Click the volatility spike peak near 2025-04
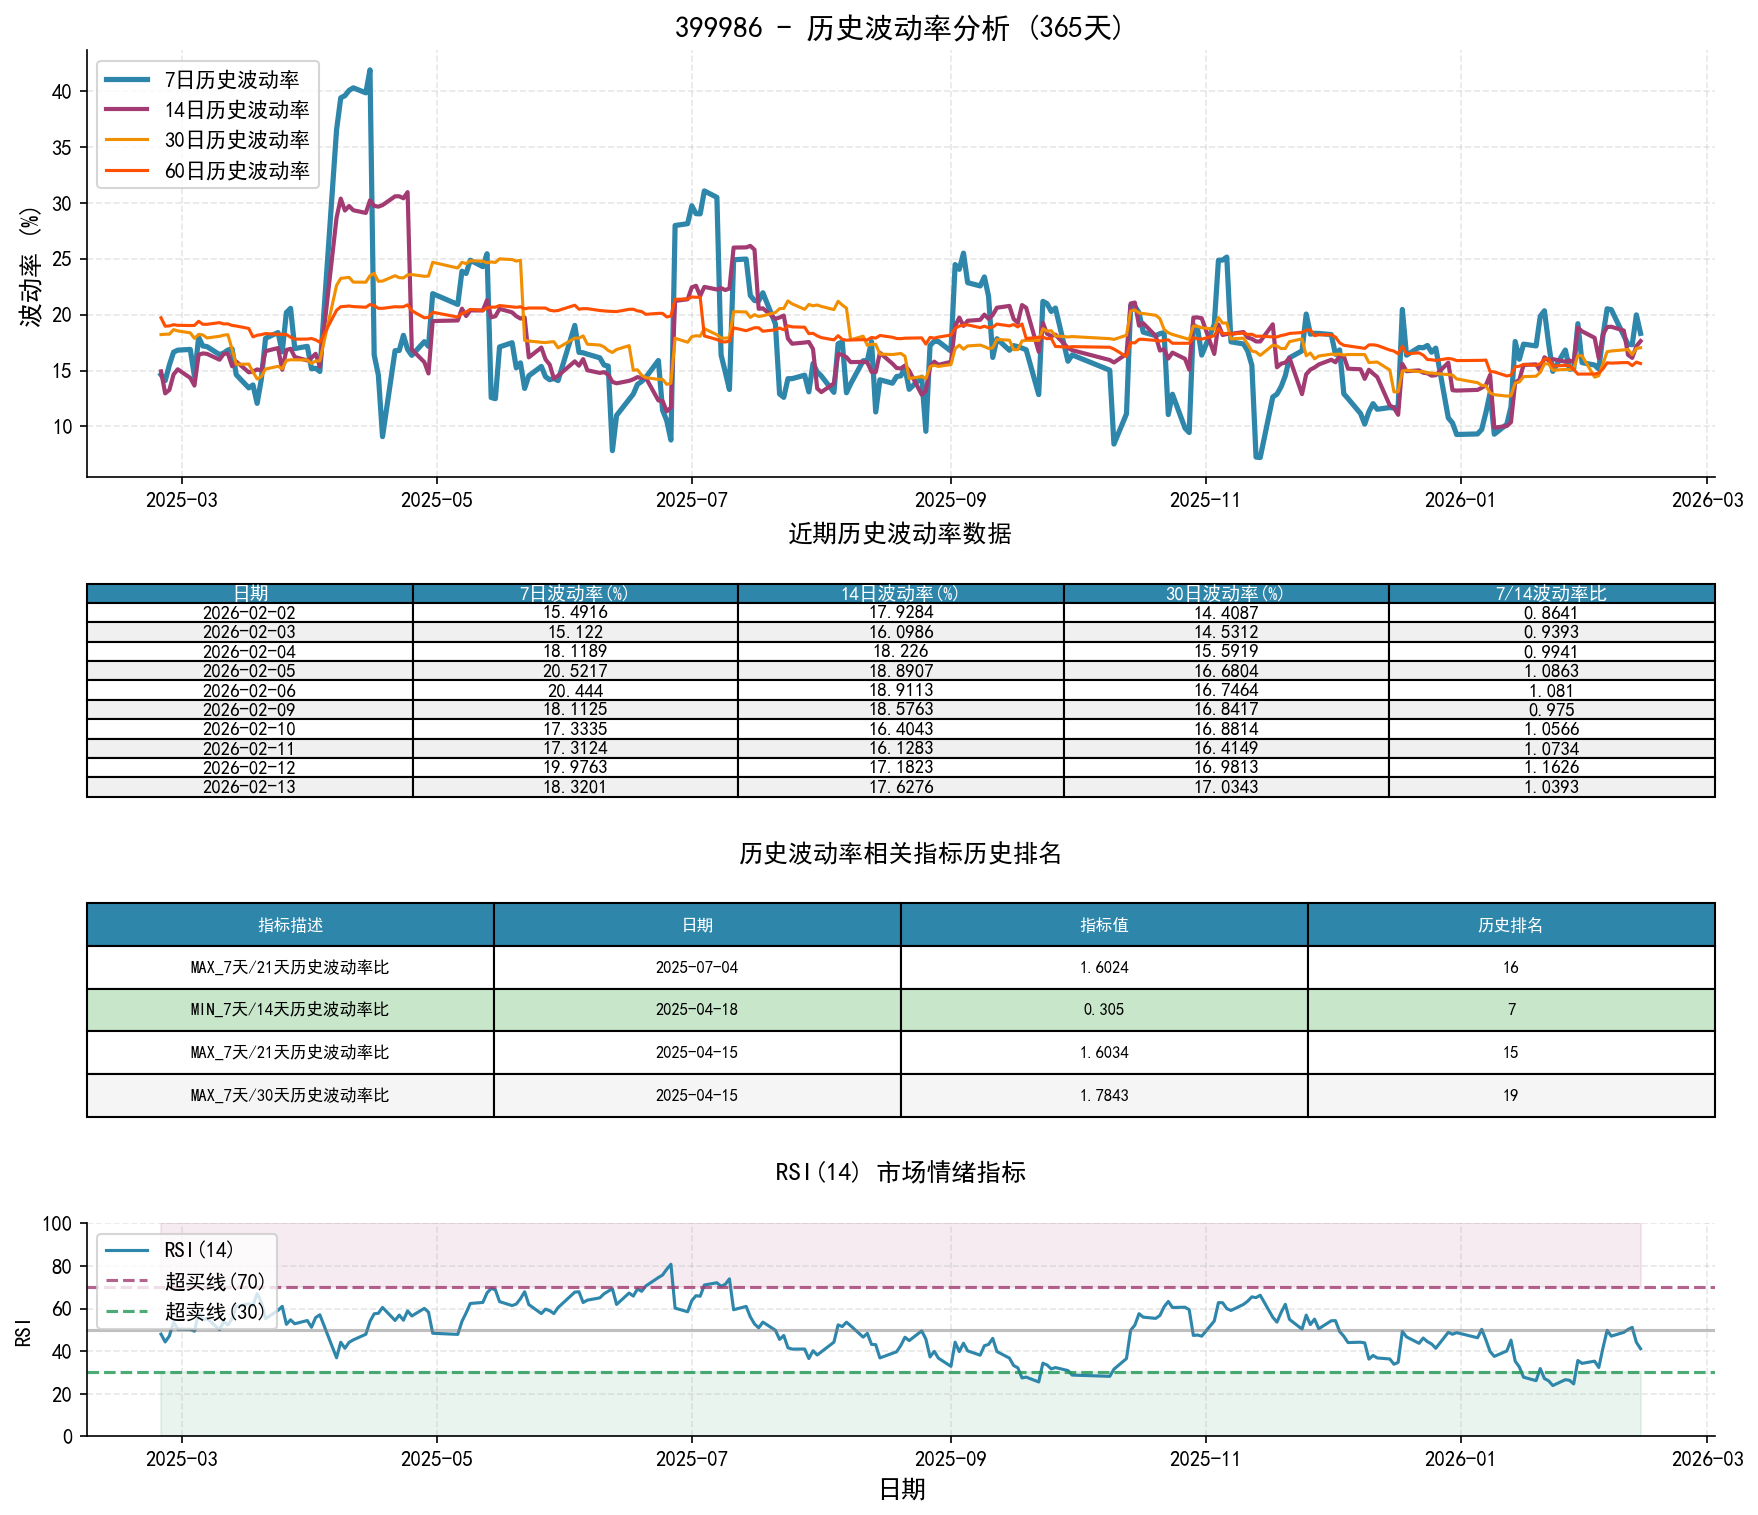Image resolution: width=1758 pixels, height=1515 pixels. click(368, 68)
